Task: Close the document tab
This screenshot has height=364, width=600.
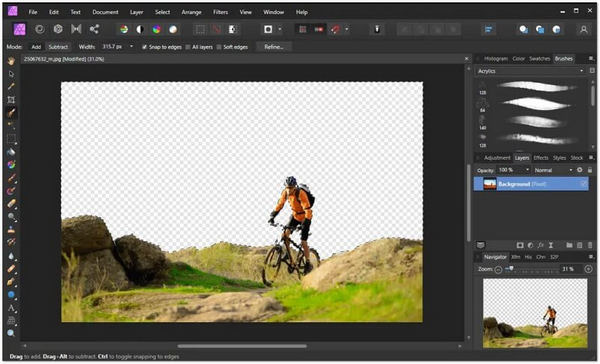Action: pos(466,59)
